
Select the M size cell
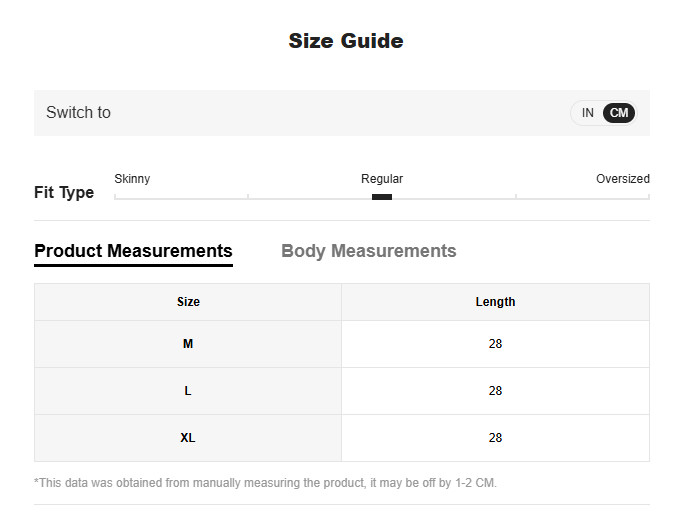[x=188, y=344]
